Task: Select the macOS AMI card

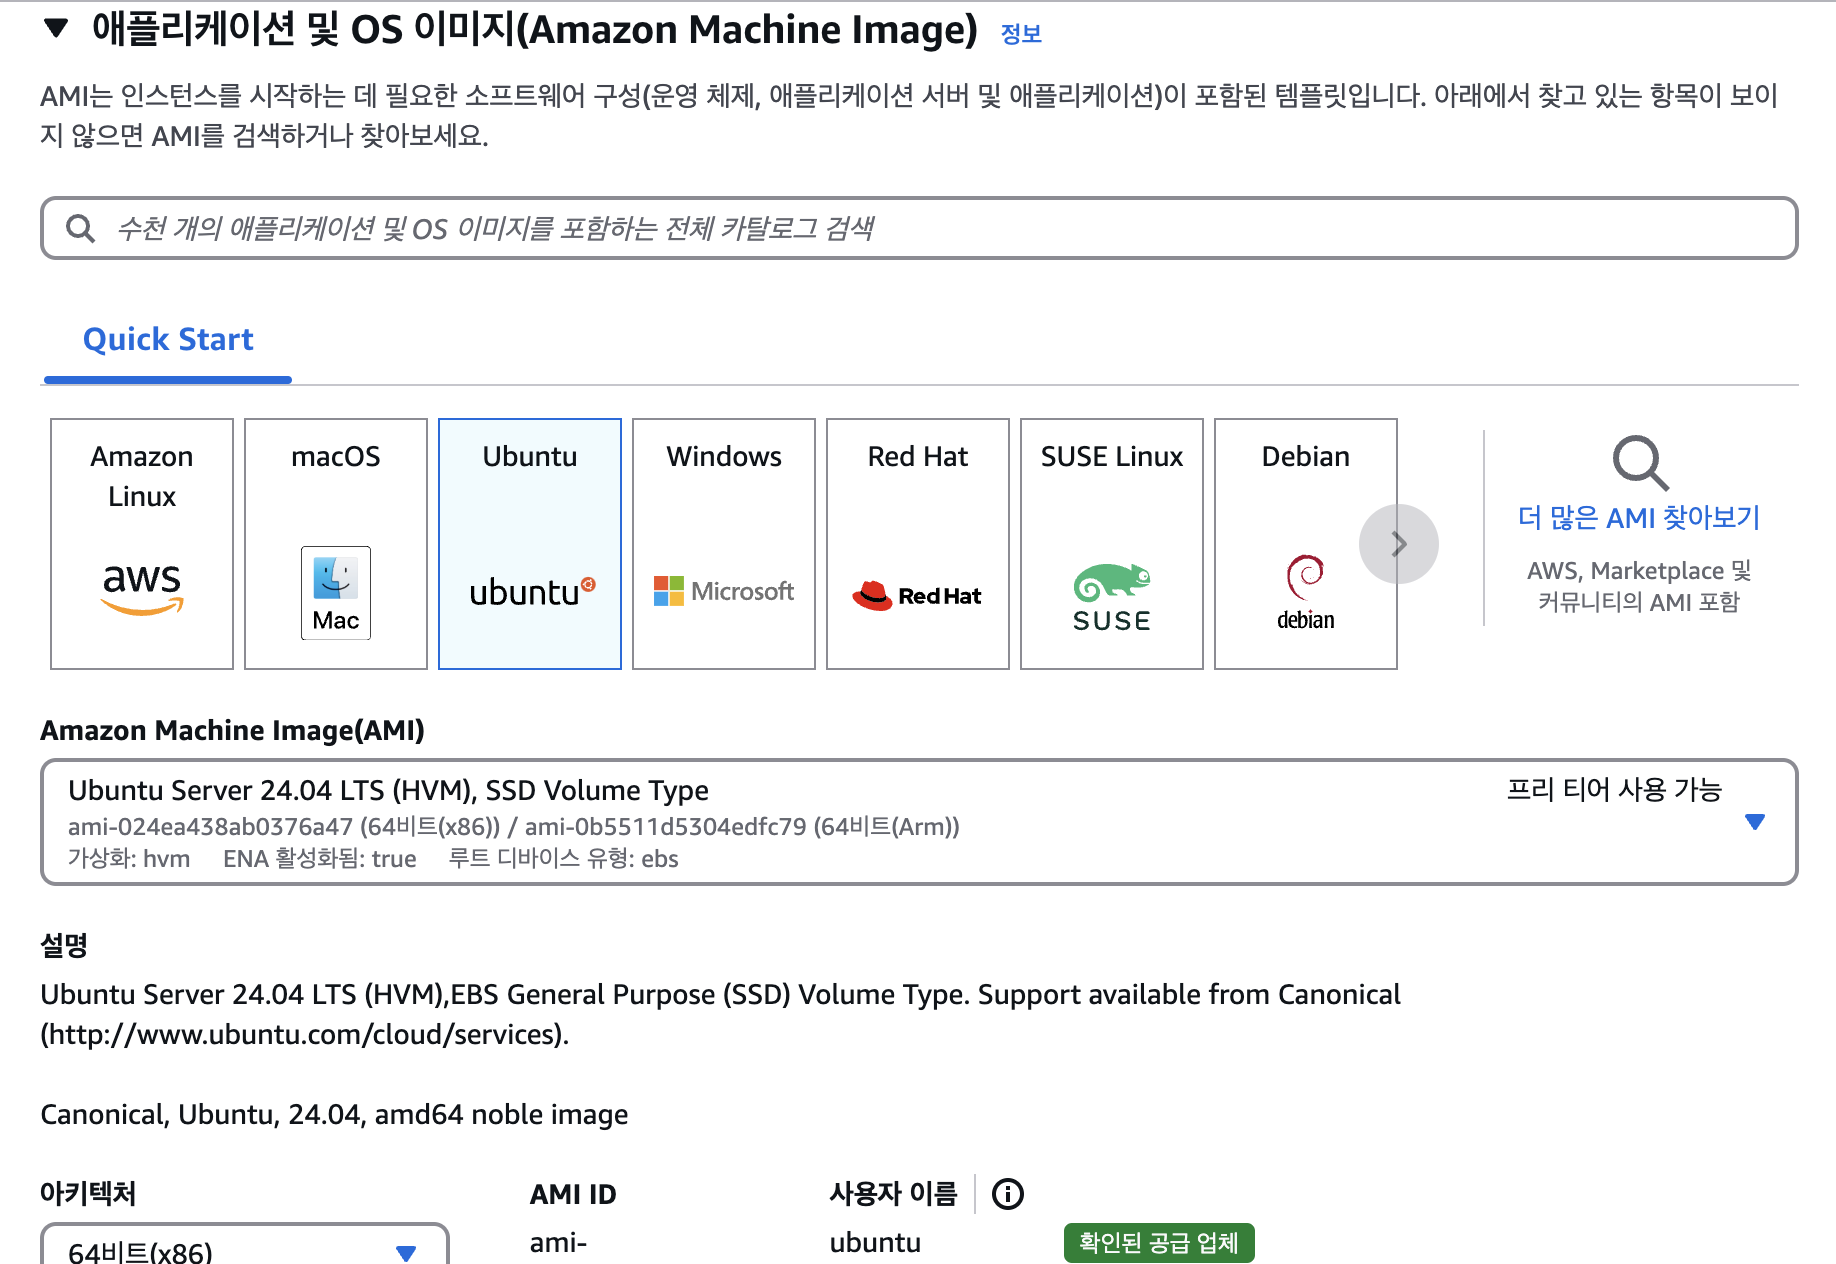Action: (x=336, y=544)
